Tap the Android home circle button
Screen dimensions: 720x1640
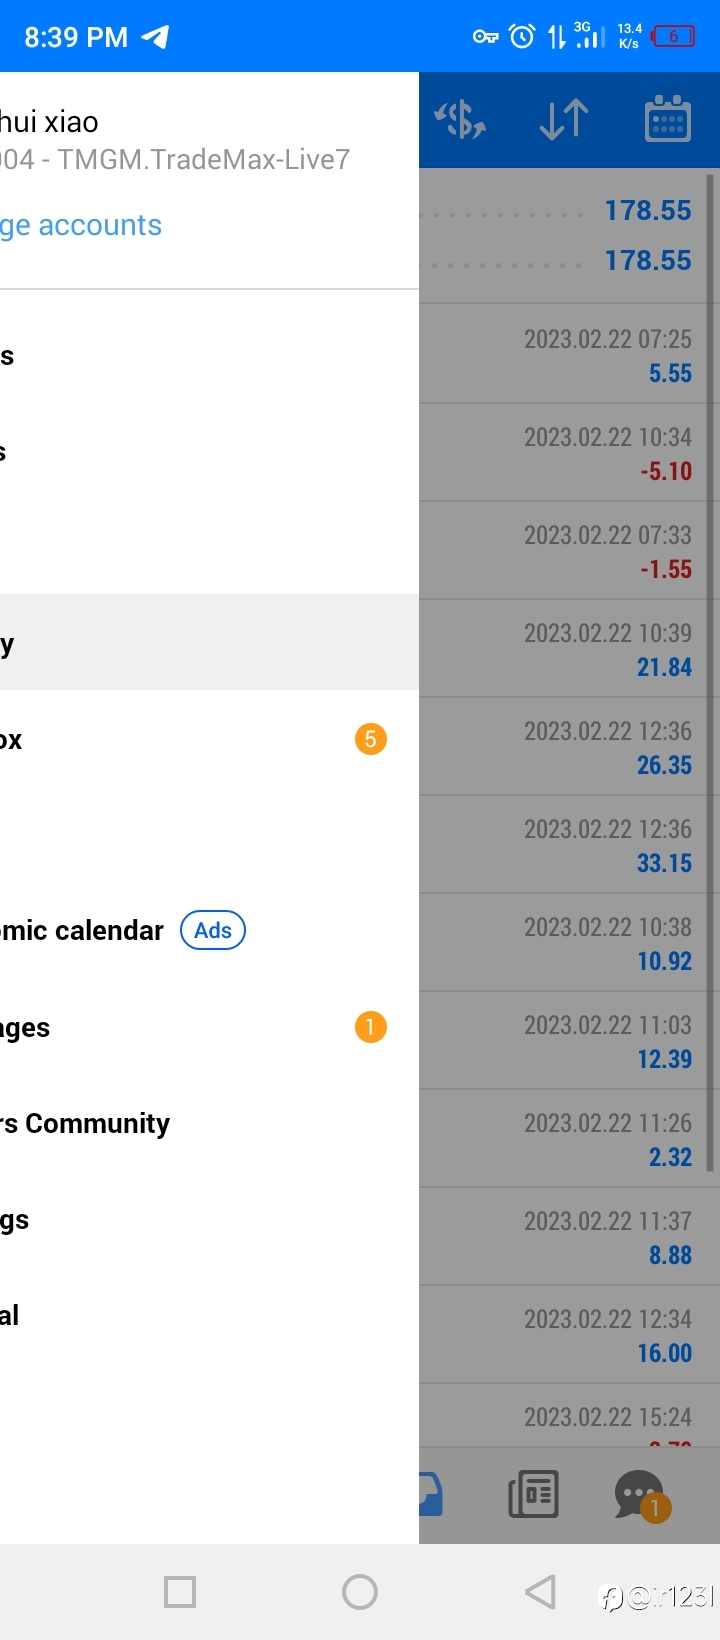coord(360,1592)
